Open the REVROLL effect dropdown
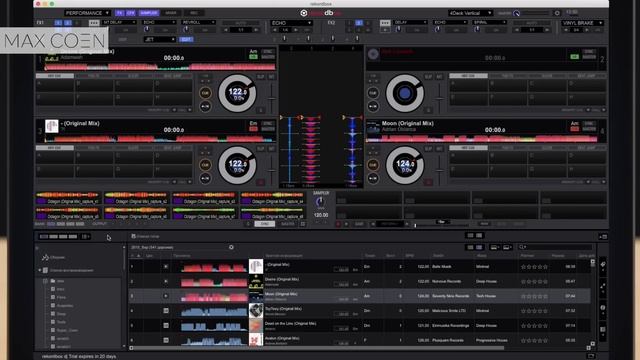Screen dimensions: 640x360 199,22
